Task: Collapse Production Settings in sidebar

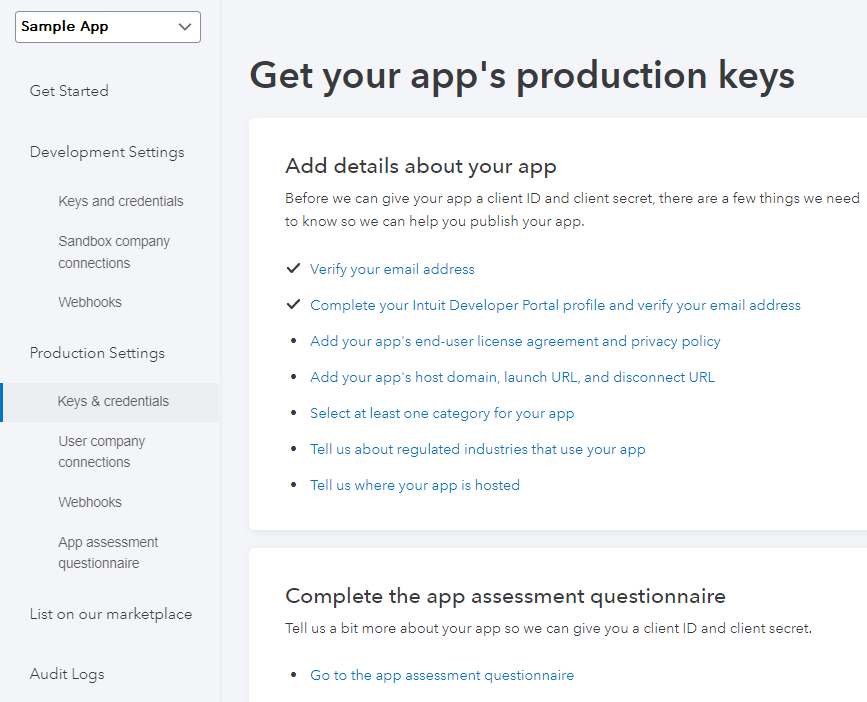Action: coord(97,353)
